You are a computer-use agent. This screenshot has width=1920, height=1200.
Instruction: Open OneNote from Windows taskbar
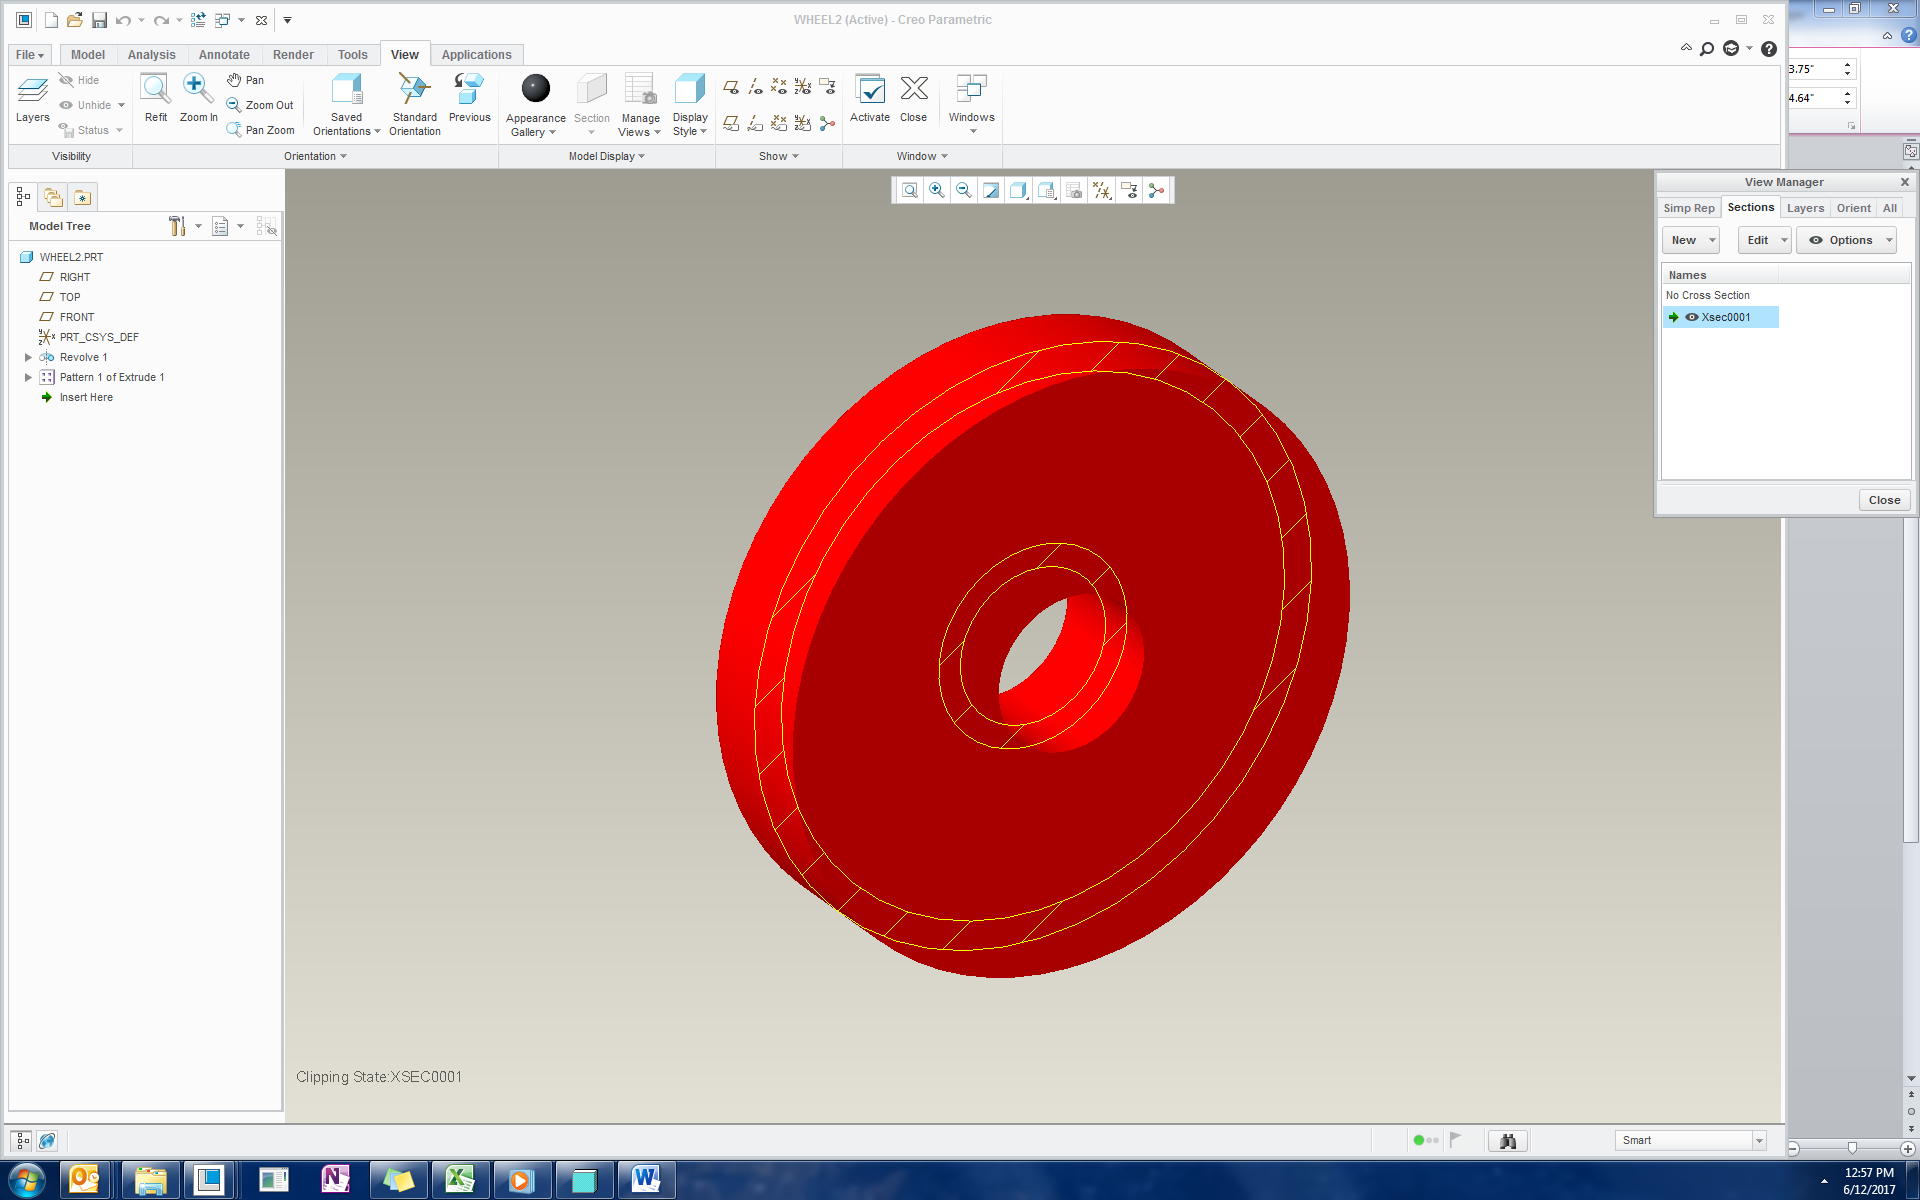pos(336,1180)
